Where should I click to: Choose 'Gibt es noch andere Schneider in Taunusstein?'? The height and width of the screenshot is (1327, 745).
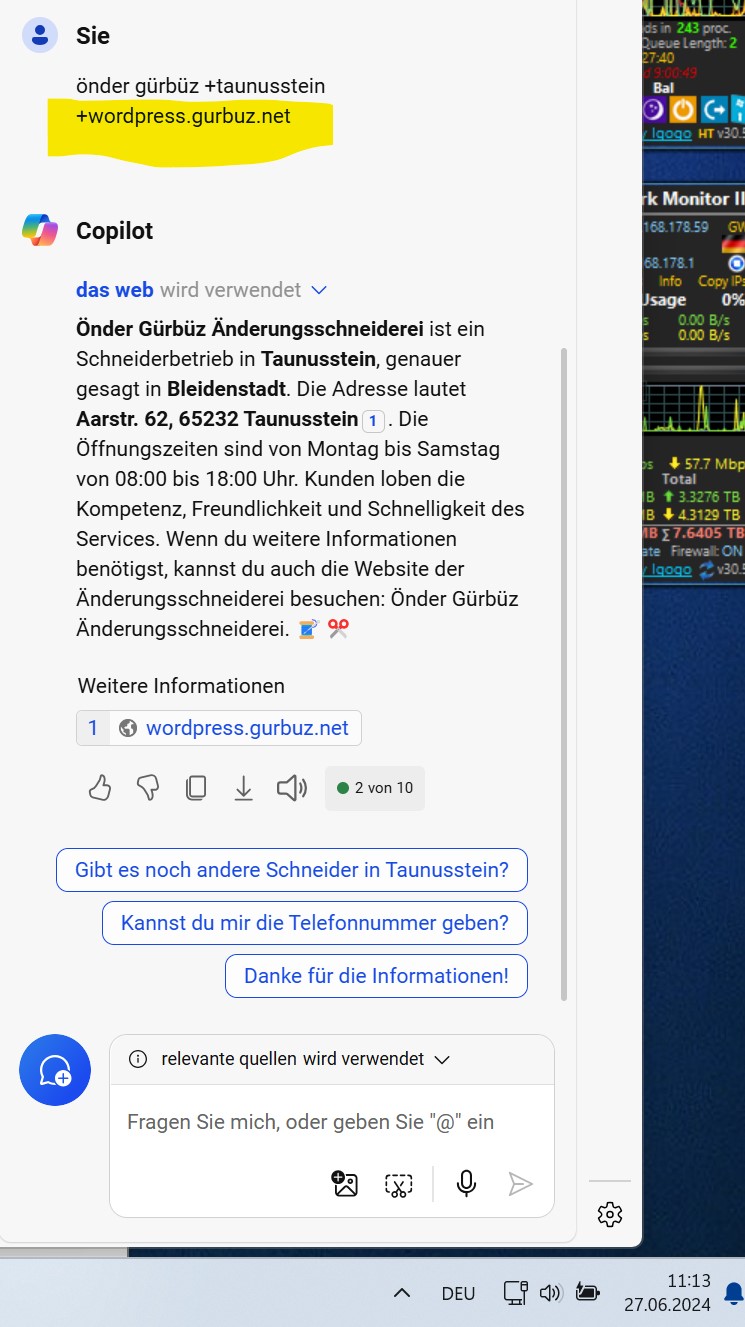[x=292, y=870]
